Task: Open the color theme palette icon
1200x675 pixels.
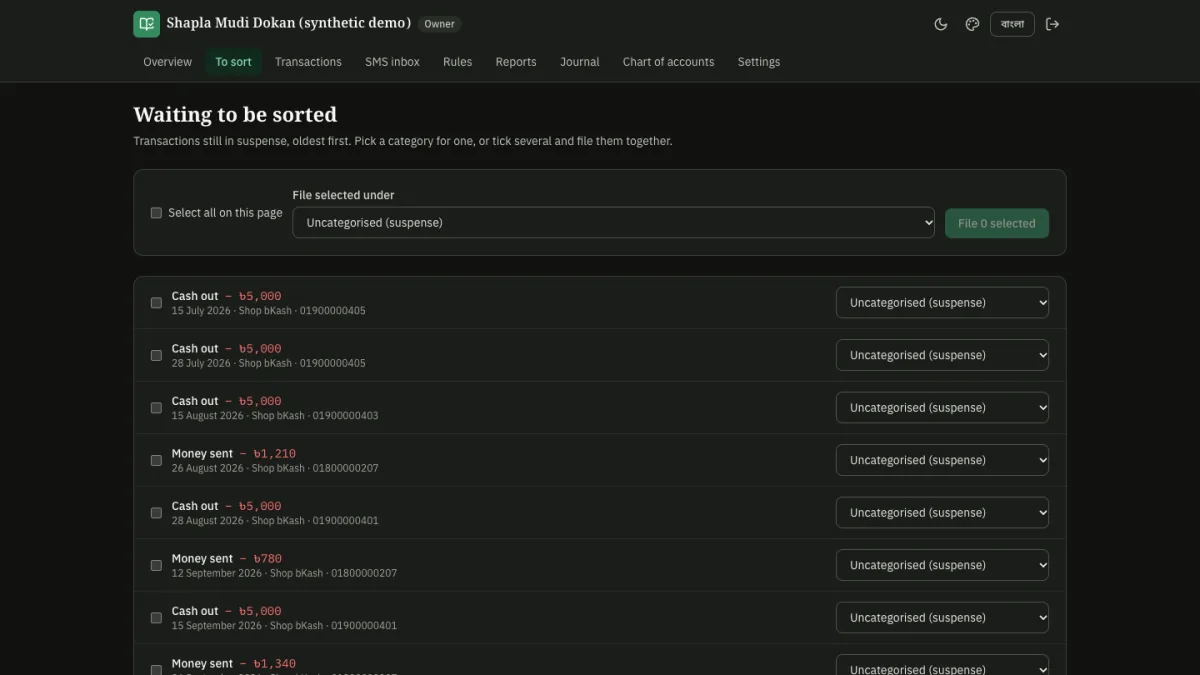Action: click(972, 24)
